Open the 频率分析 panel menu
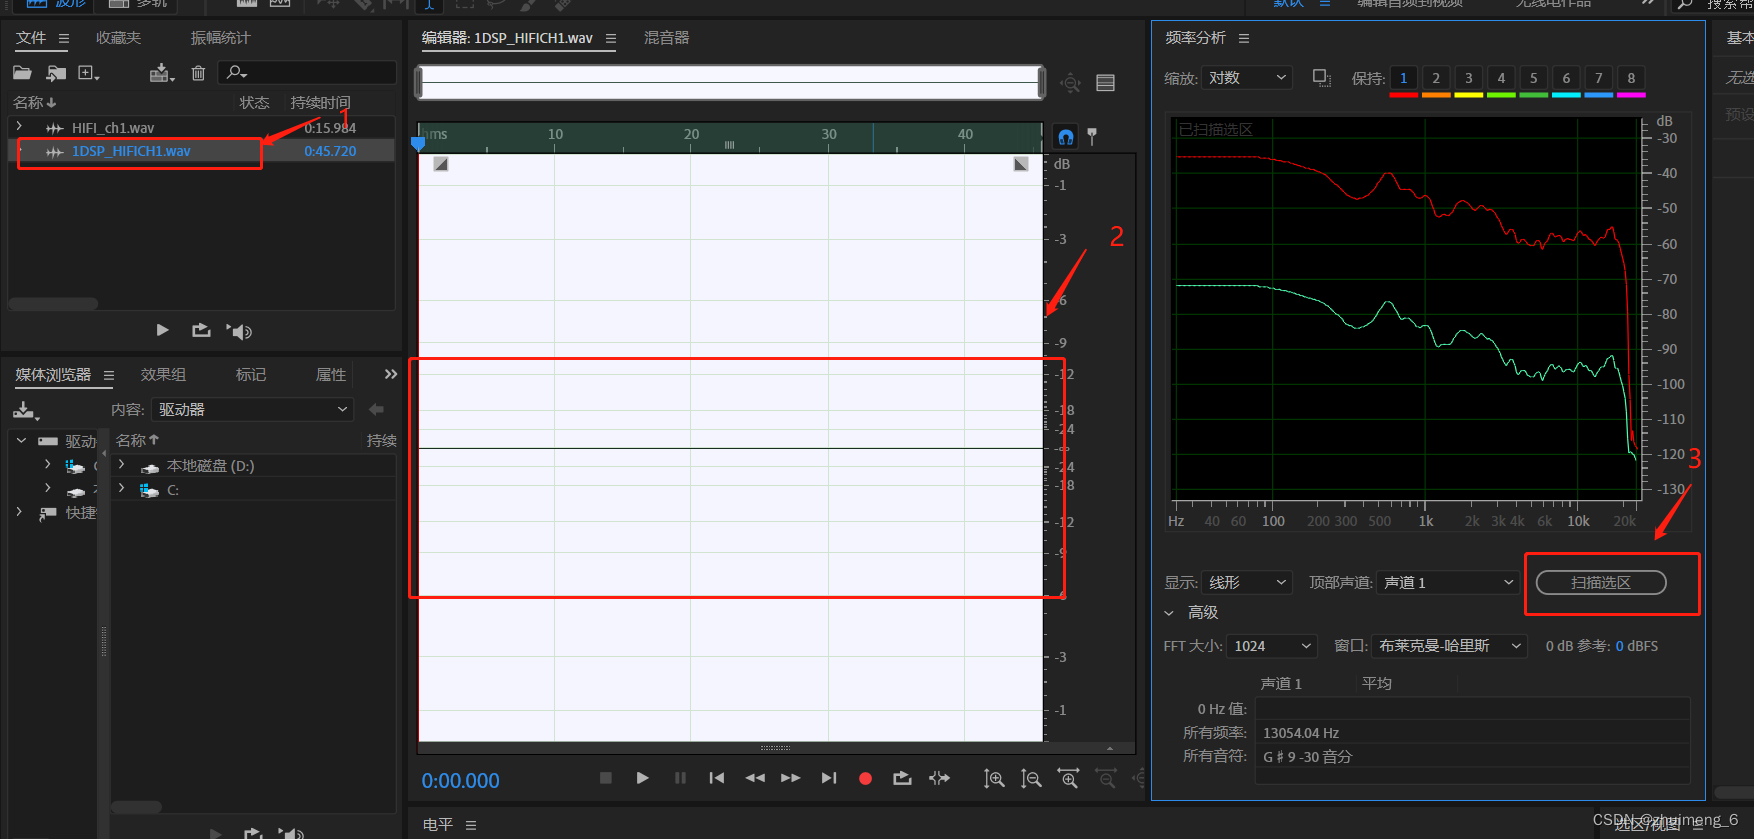1754x839 pixels. (x=1244, y=38)
